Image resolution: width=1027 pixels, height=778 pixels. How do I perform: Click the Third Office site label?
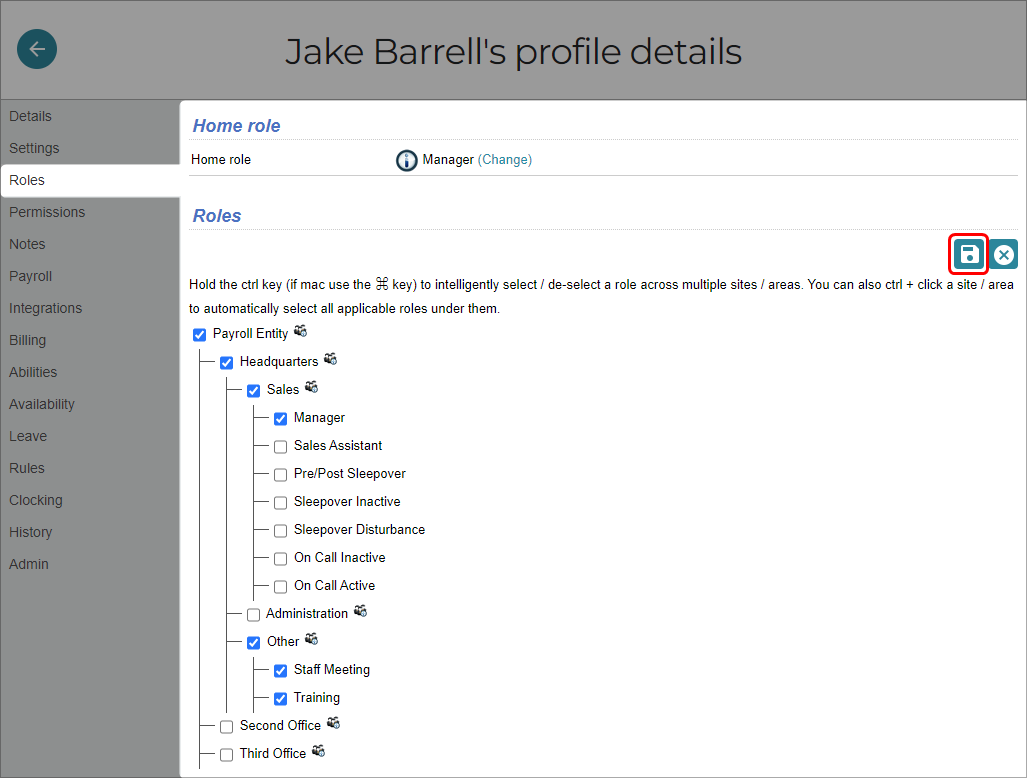272,753
